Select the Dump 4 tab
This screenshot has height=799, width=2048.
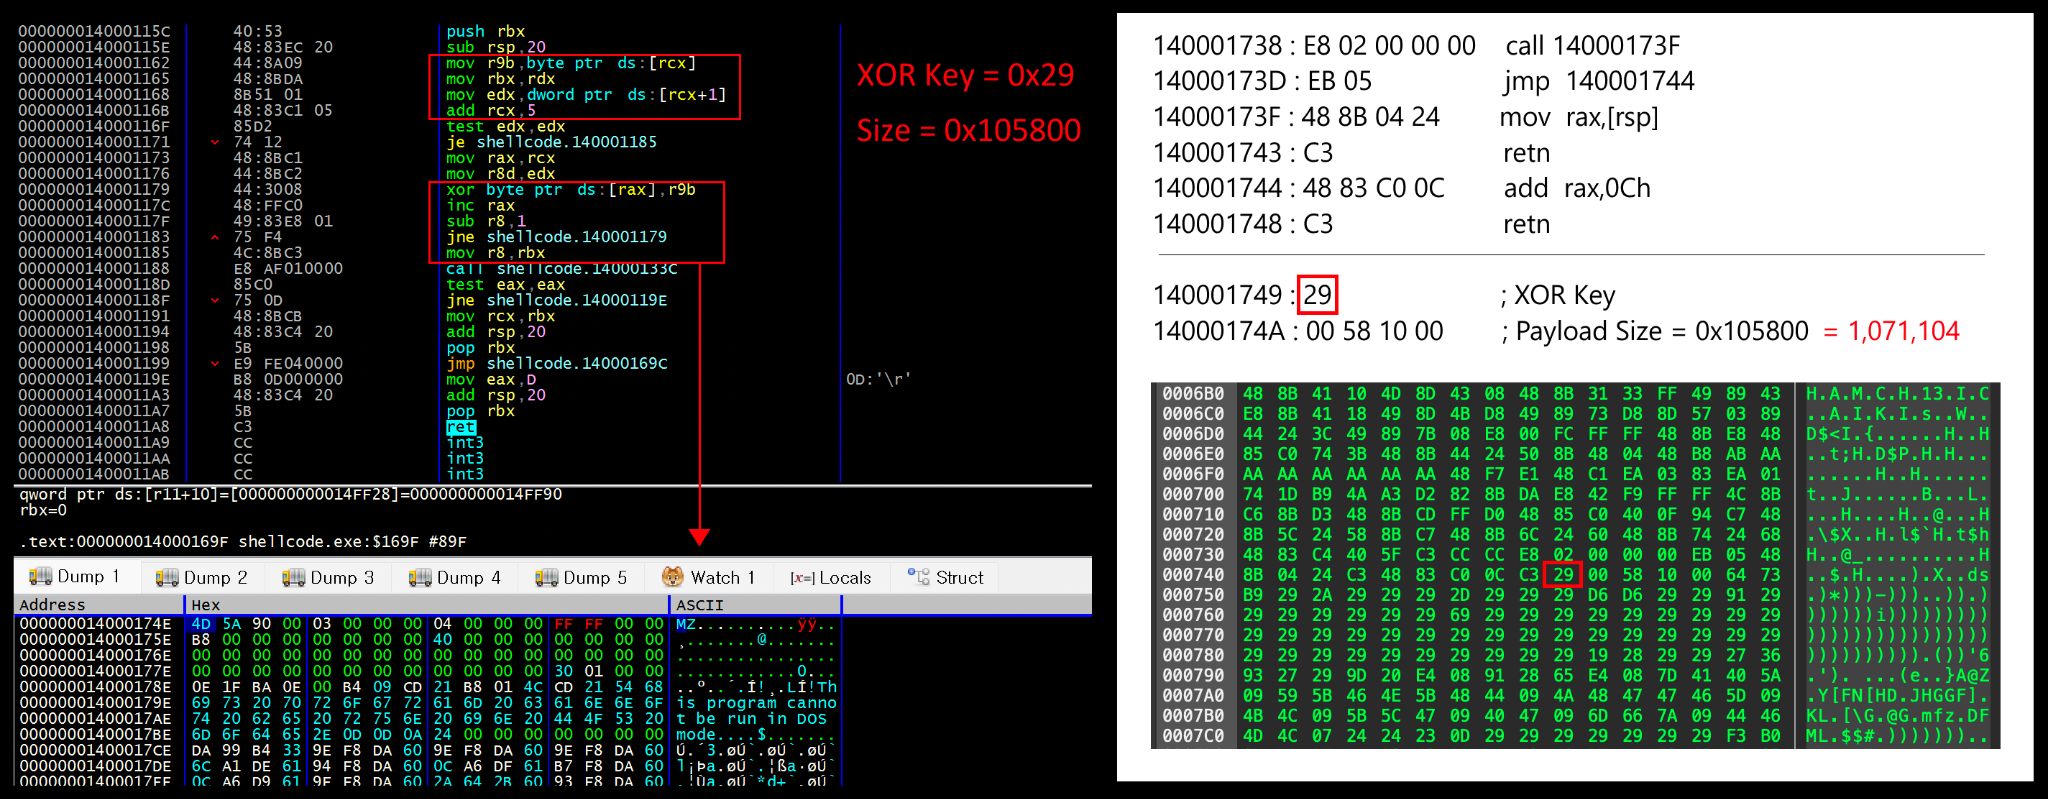click(x=455, y=577)
